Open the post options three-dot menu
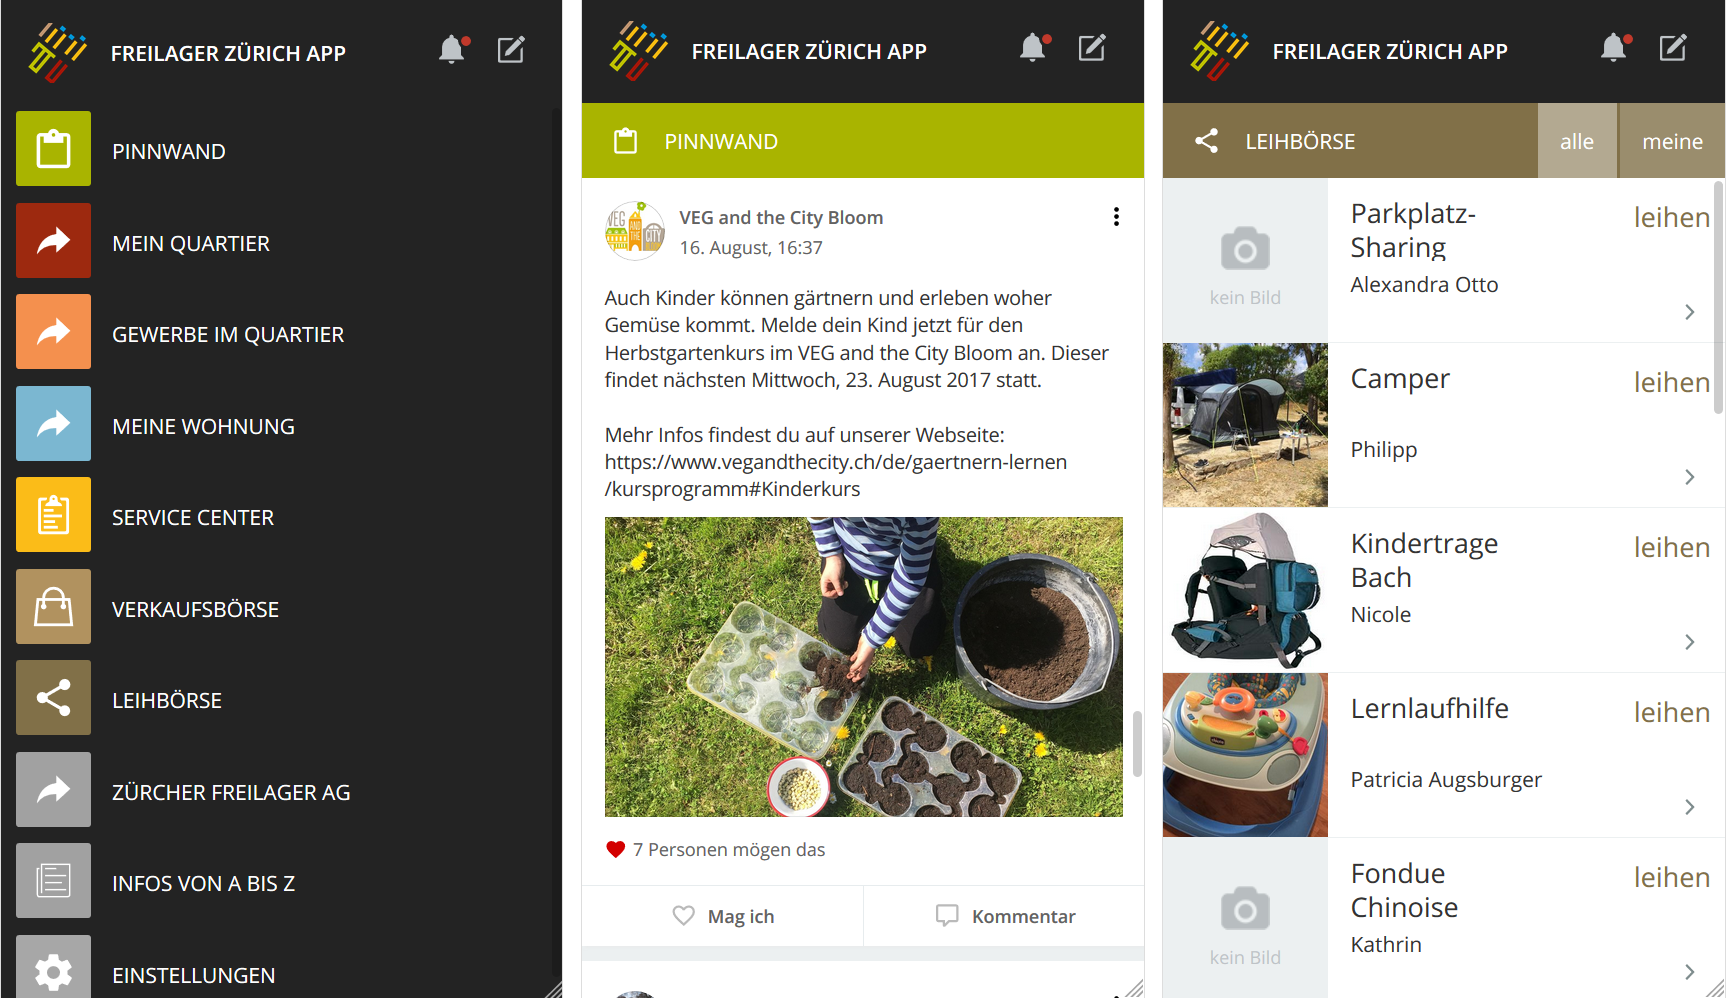Viewport: 1726px width, 998px height. tap(1116, 217)
